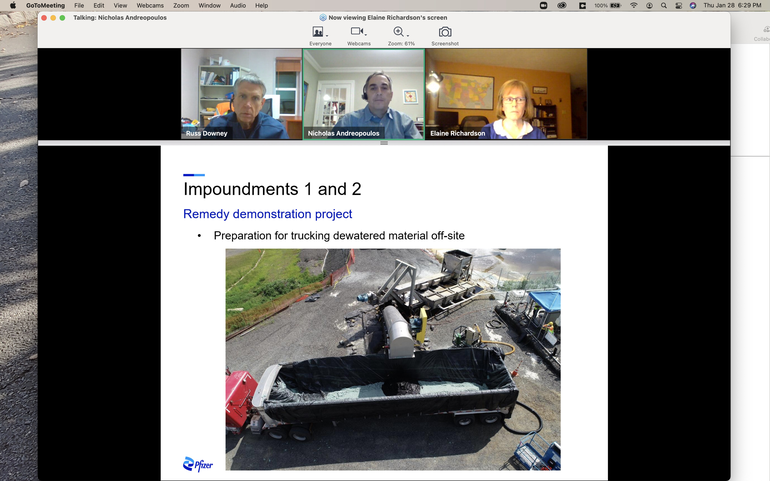The height and width of the screenshot is (481, 770).
Task: Open the Apple menu
Action: tap(12, 5)
